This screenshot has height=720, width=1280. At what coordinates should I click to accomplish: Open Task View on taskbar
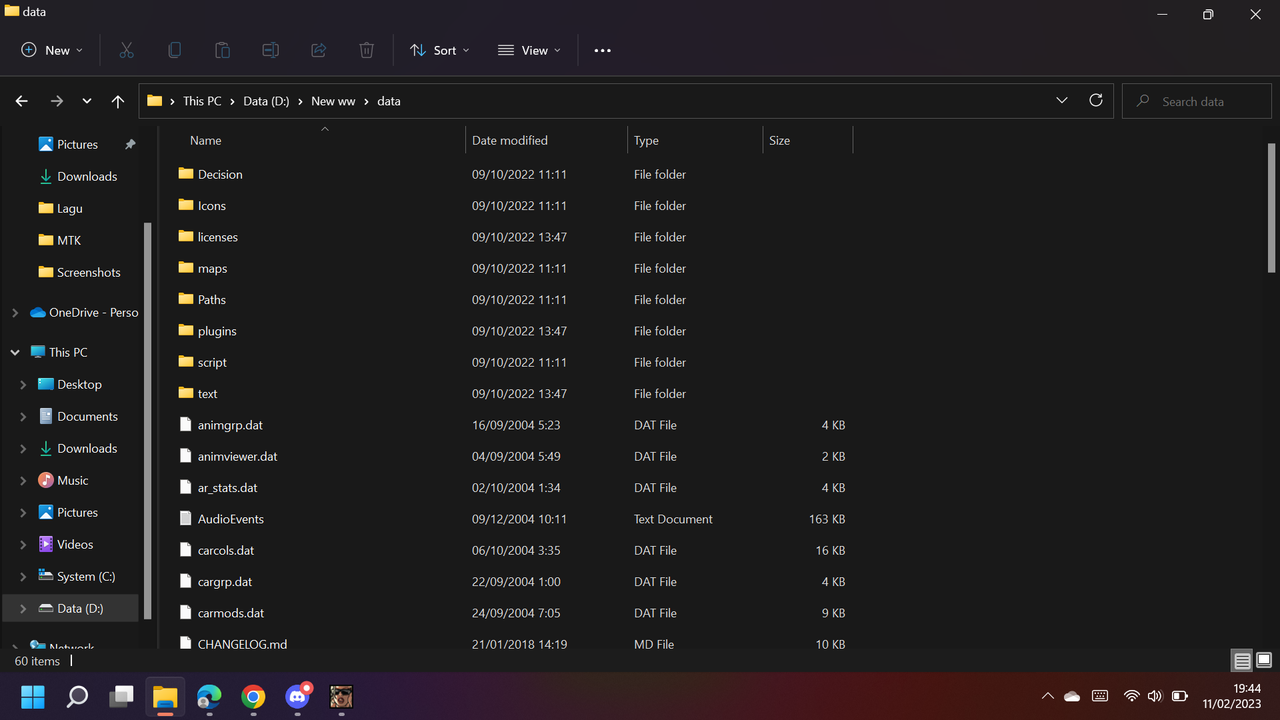pyautogui.click(x=121, y=696)
